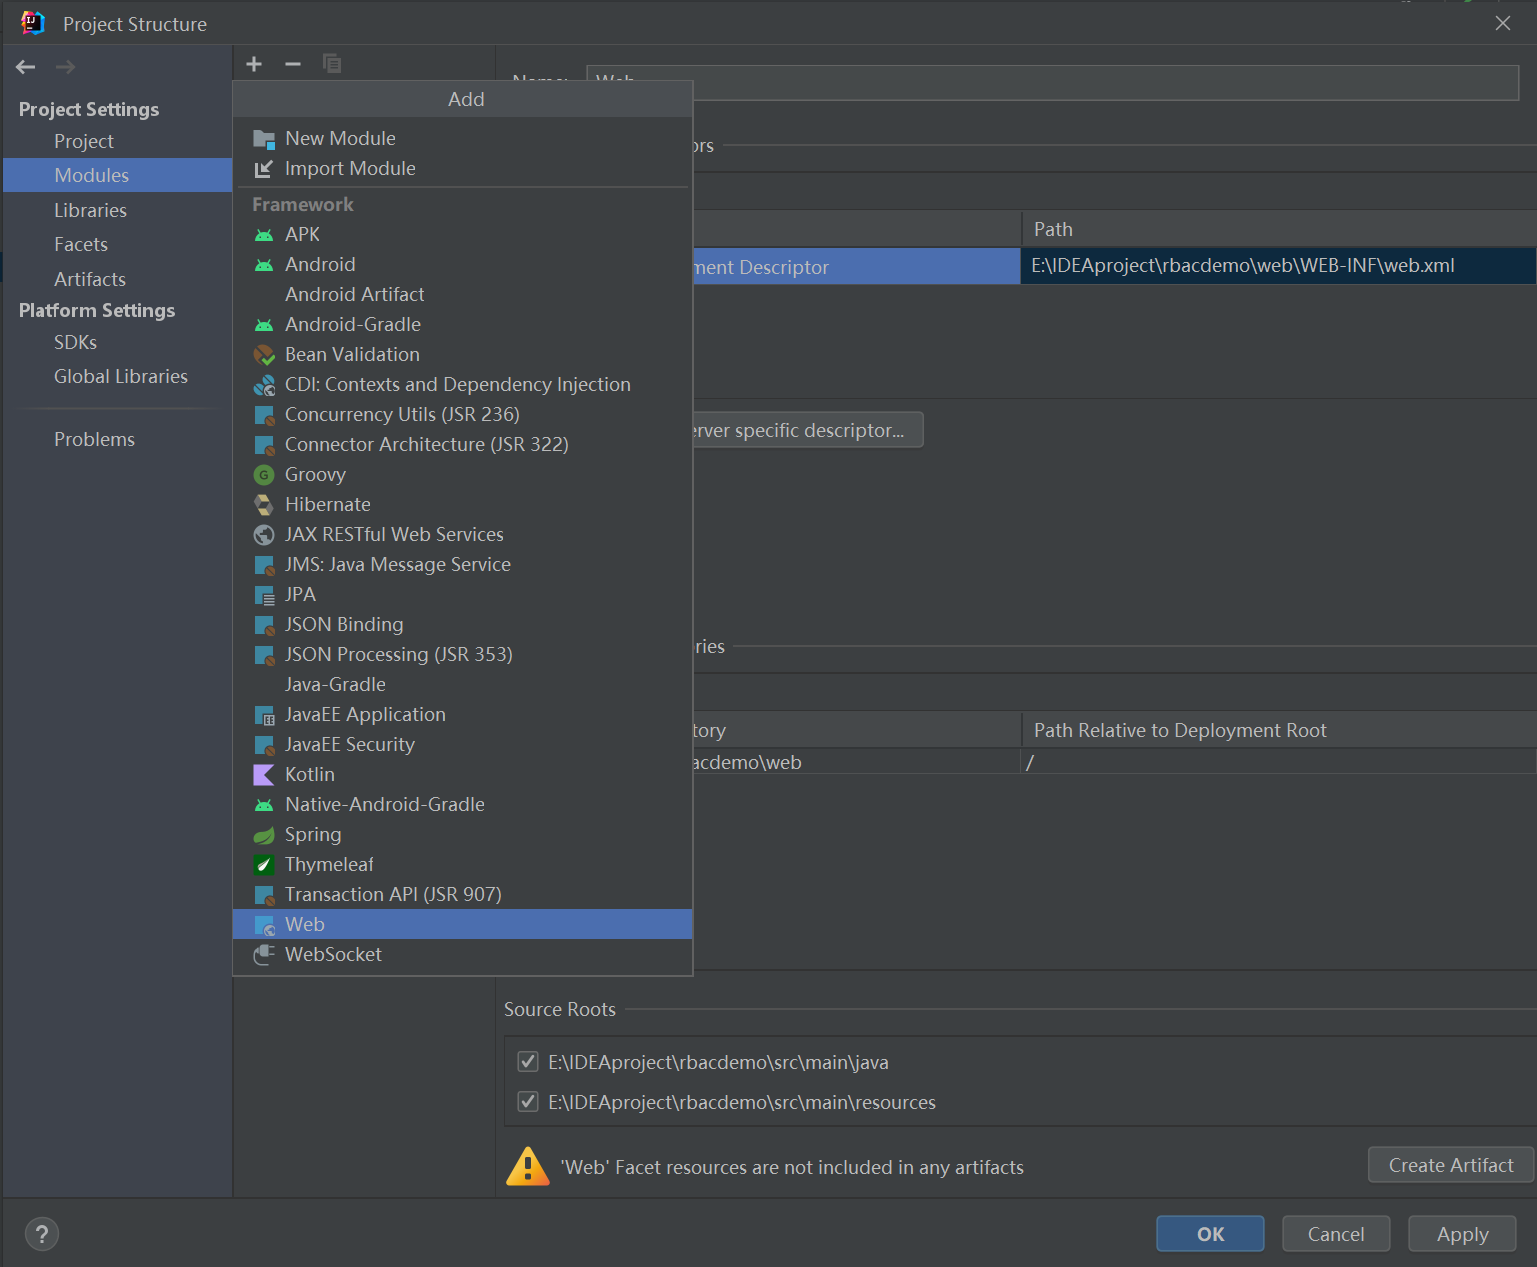Click the Groovy green circle icon

[x=264, y=475]
